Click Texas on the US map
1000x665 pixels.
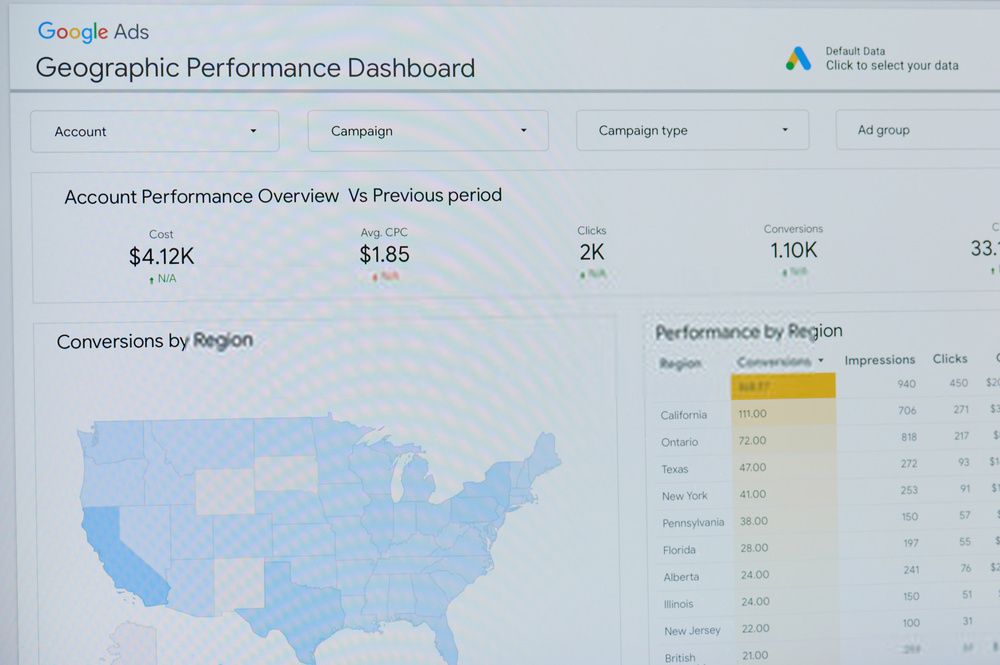pyautogui.click(x=293, y=606)
